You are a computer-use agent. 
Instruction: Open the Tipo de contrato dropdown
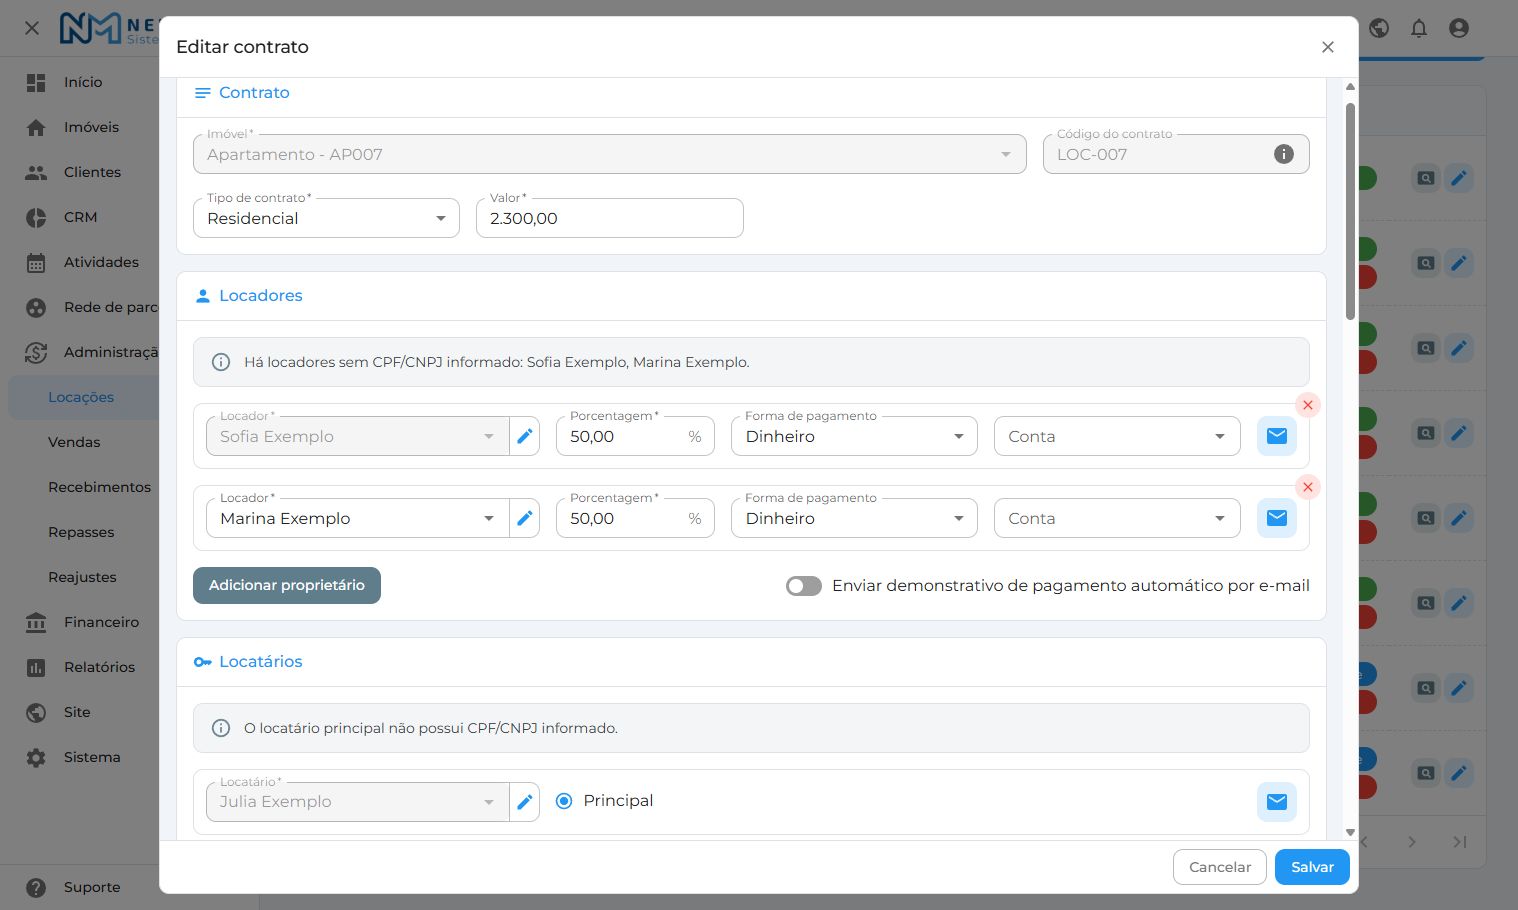coord(326,218)
